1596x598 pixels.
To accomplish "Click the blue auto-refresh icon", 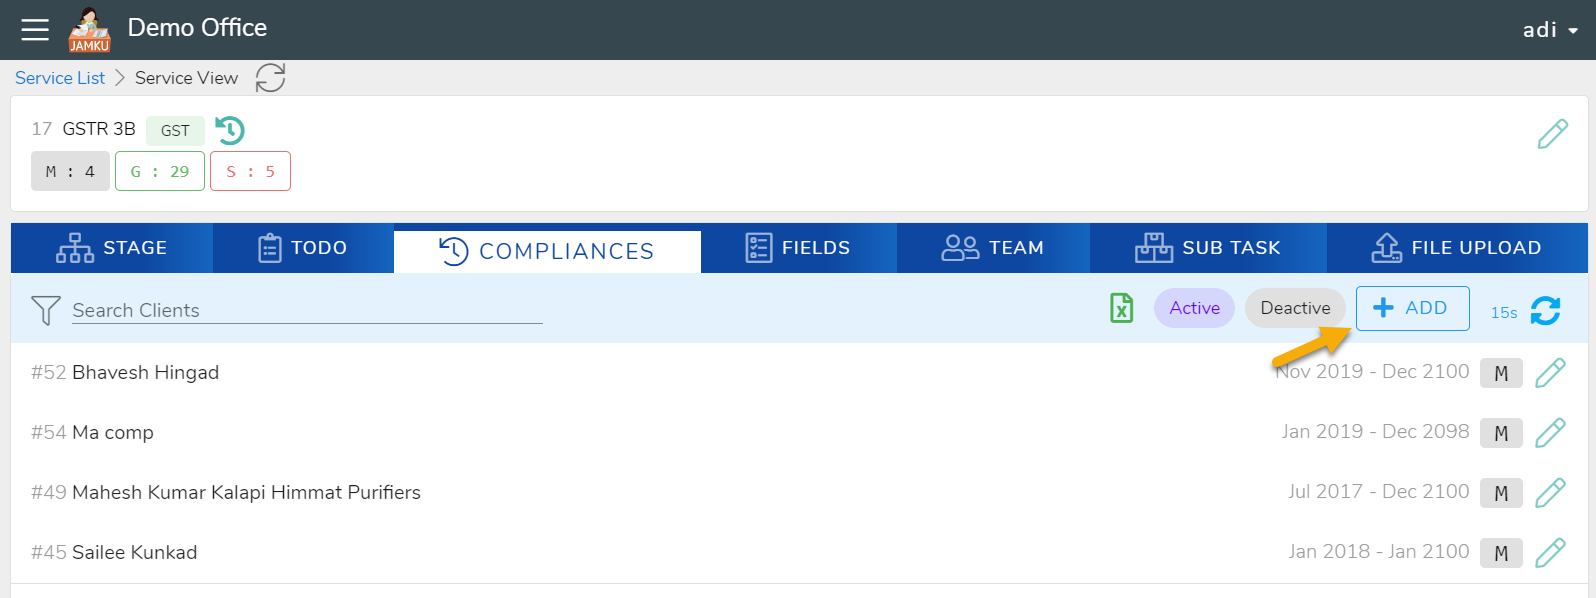I will coord(1545,311).
